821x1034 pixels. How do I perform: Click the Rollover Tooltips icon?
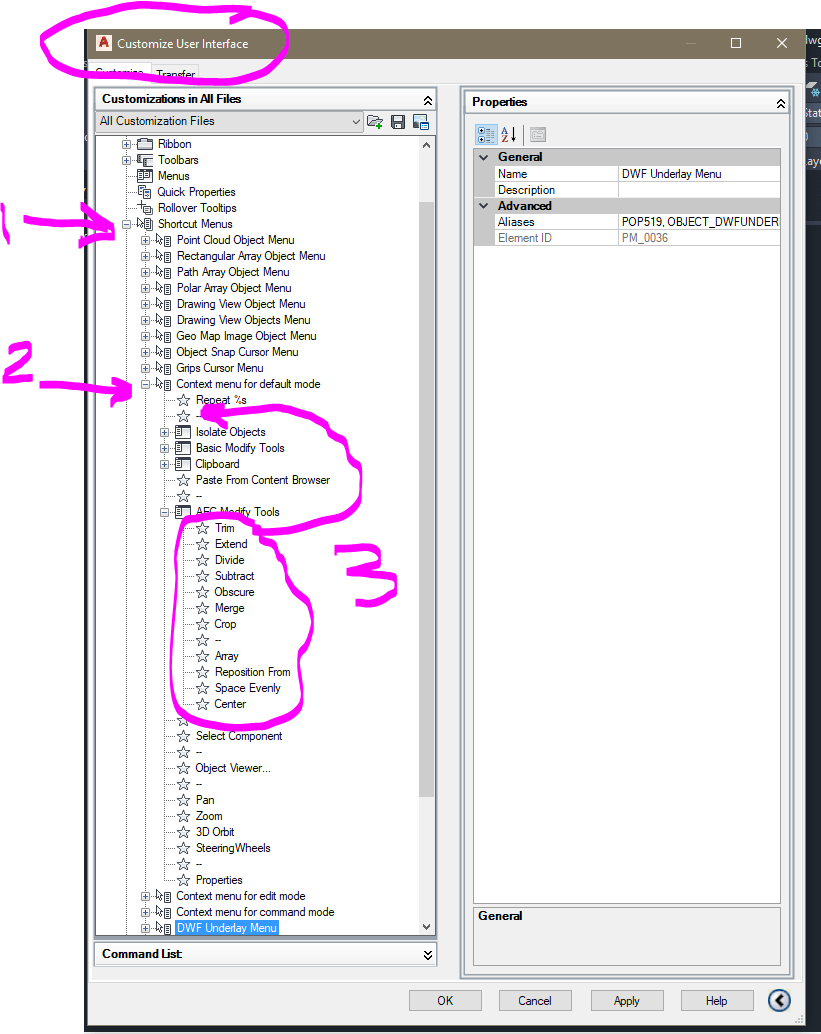pos(146,208)
